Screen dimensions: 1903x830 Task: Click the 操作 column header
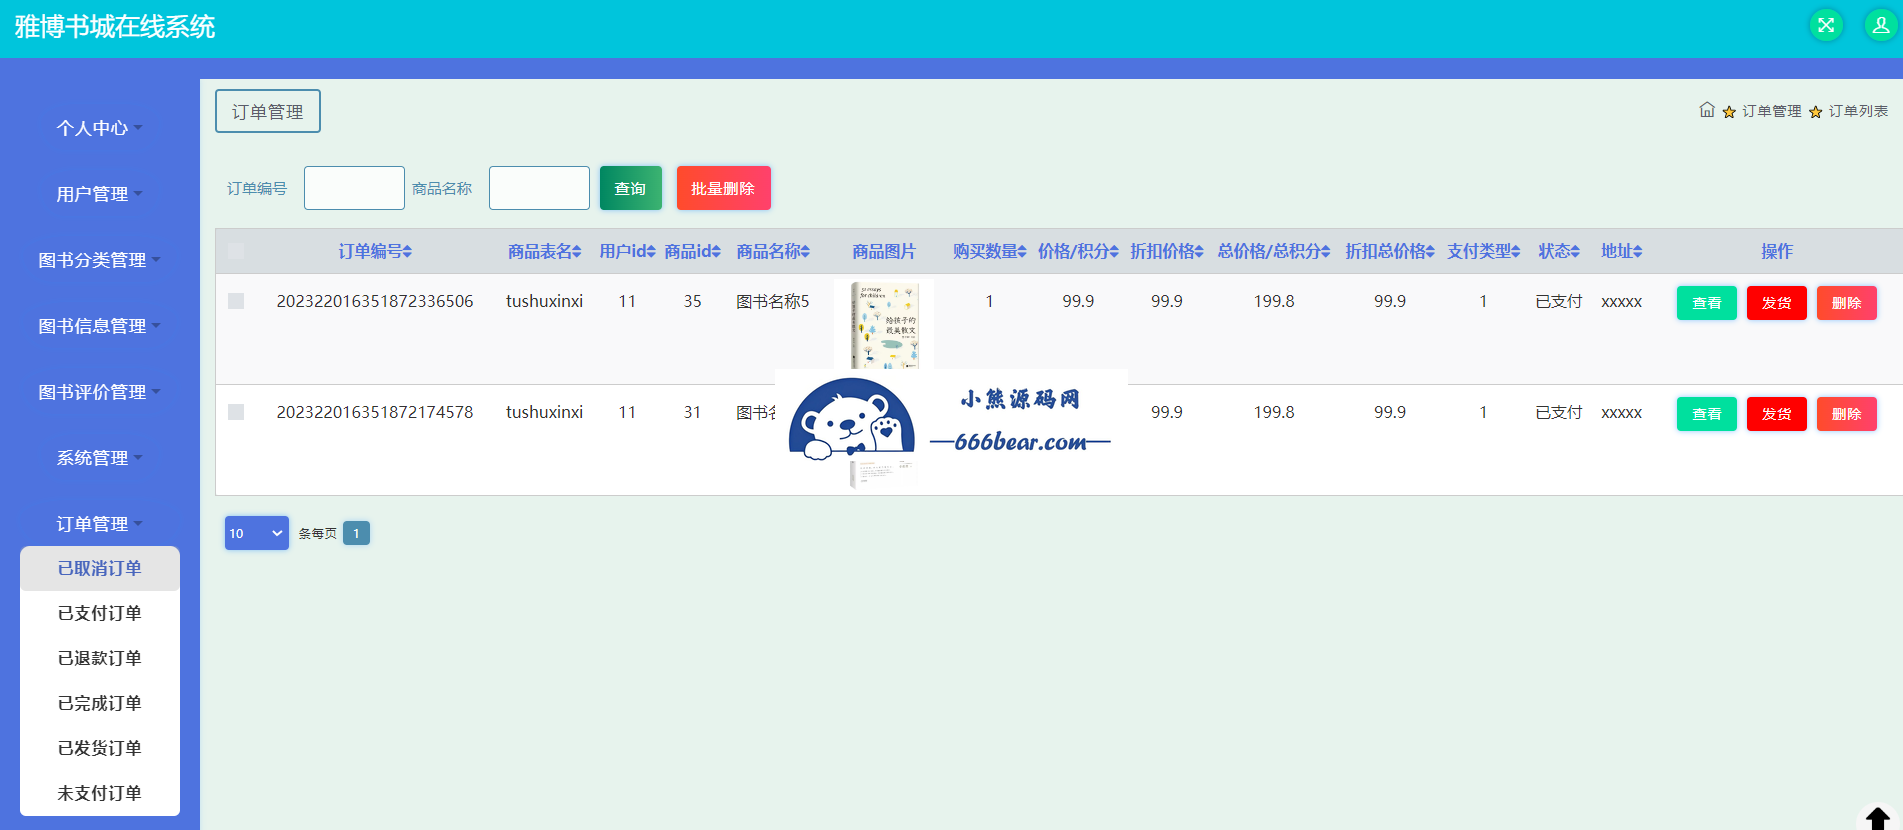[x=1777, y=251]
